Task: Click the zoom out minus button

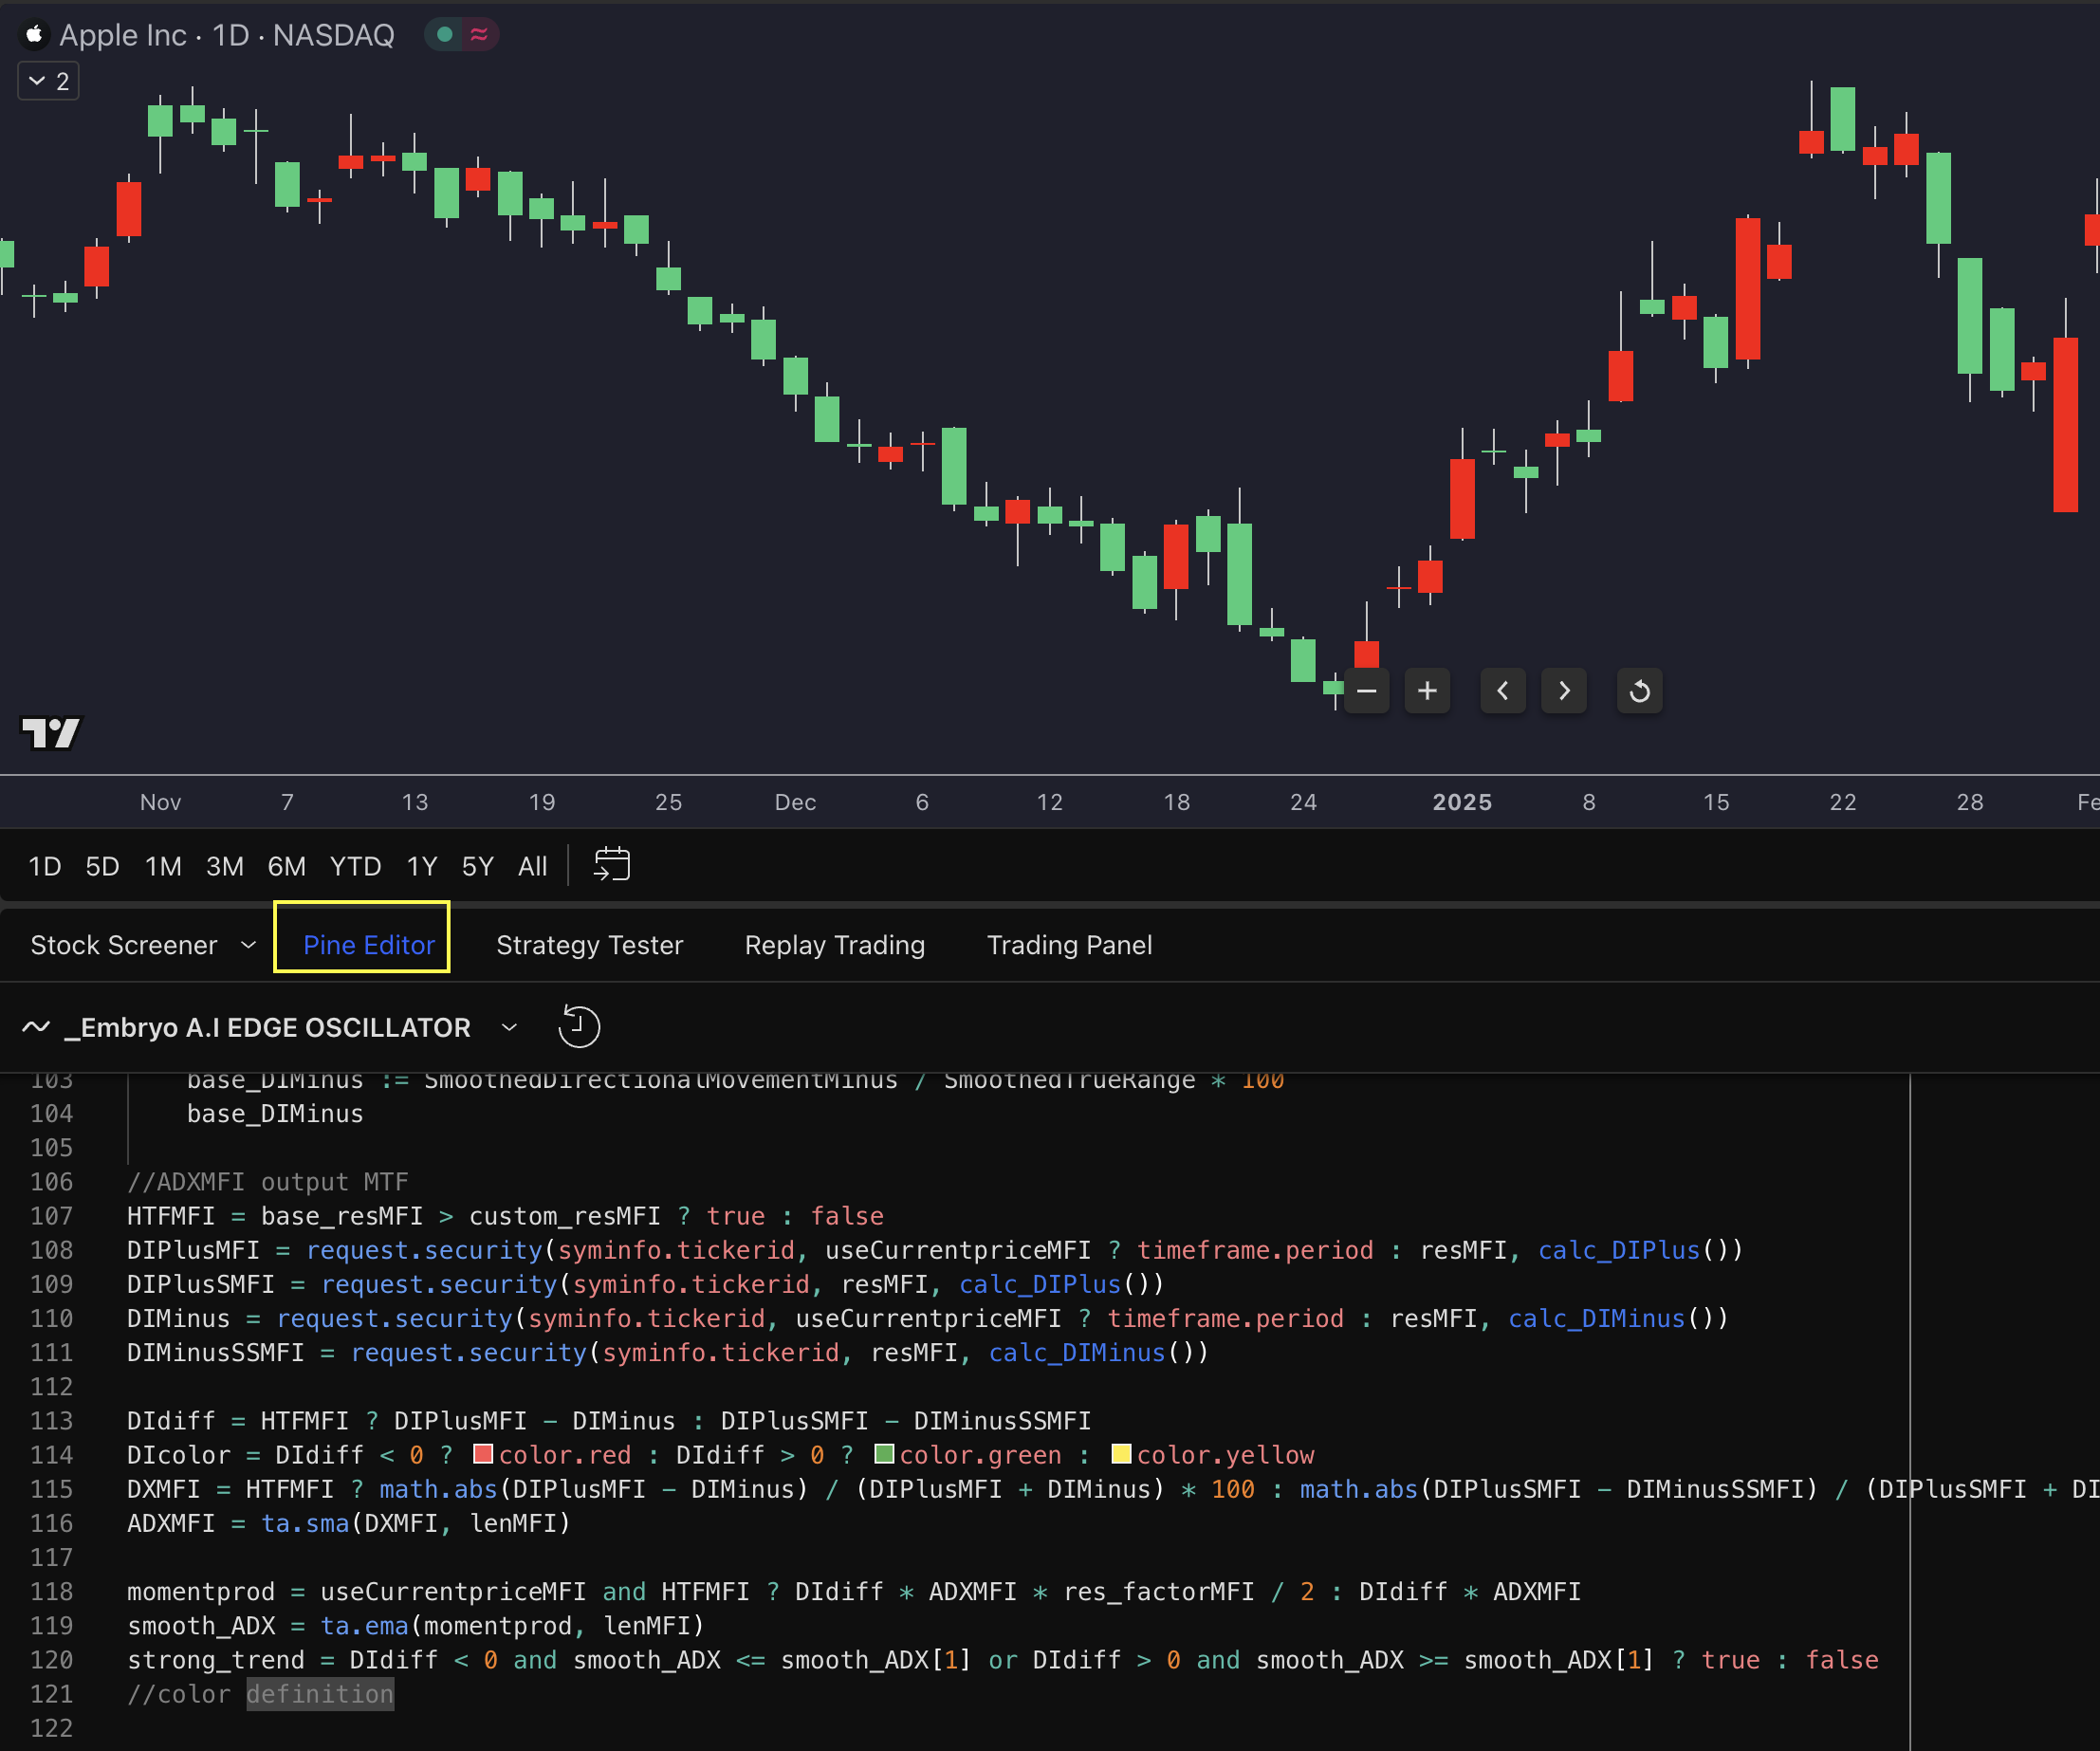Action: (1366, 691)
